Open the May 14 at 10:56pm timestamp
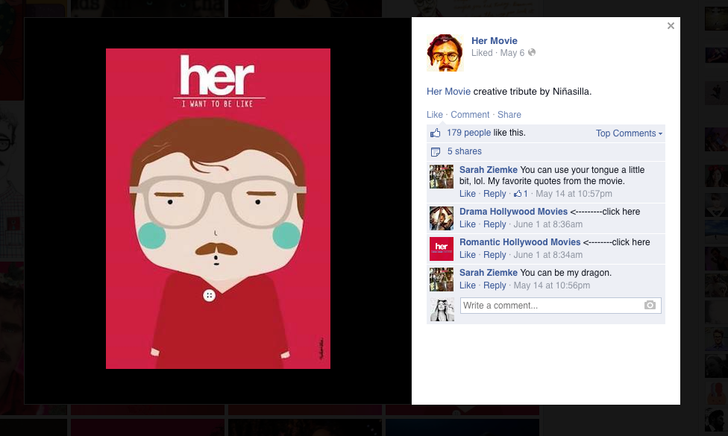The width and height of the screenshot is (728, 436). coord(552,286)
